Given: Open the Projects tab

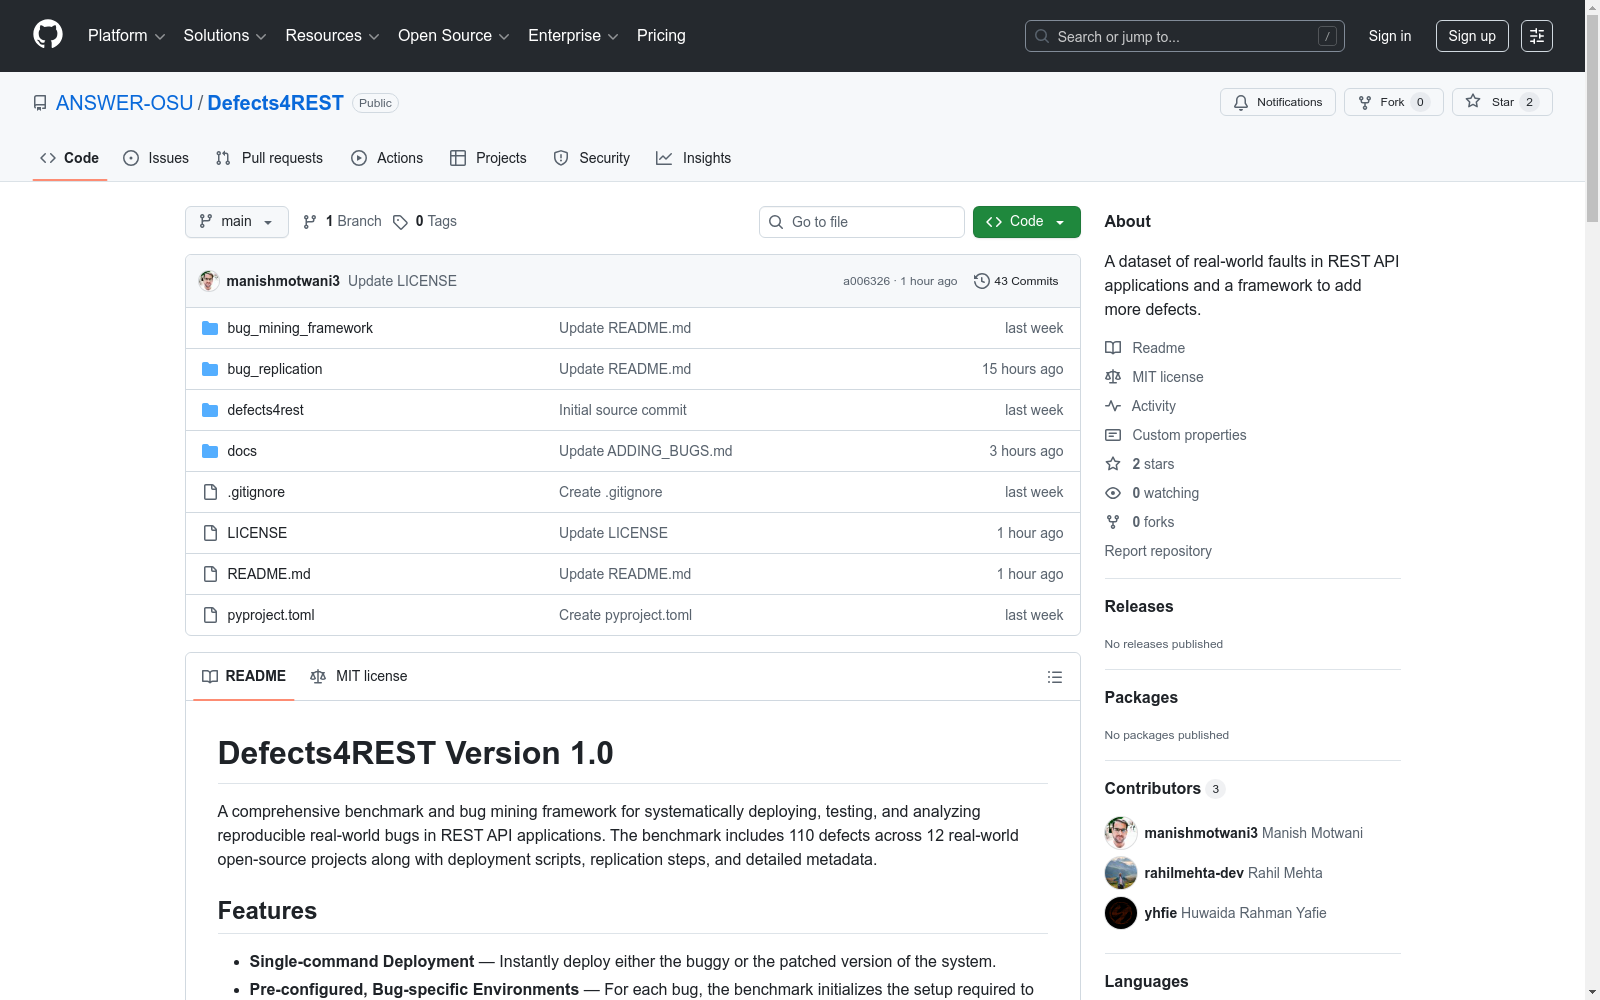Looking at the screenshot, I should 488,158.
